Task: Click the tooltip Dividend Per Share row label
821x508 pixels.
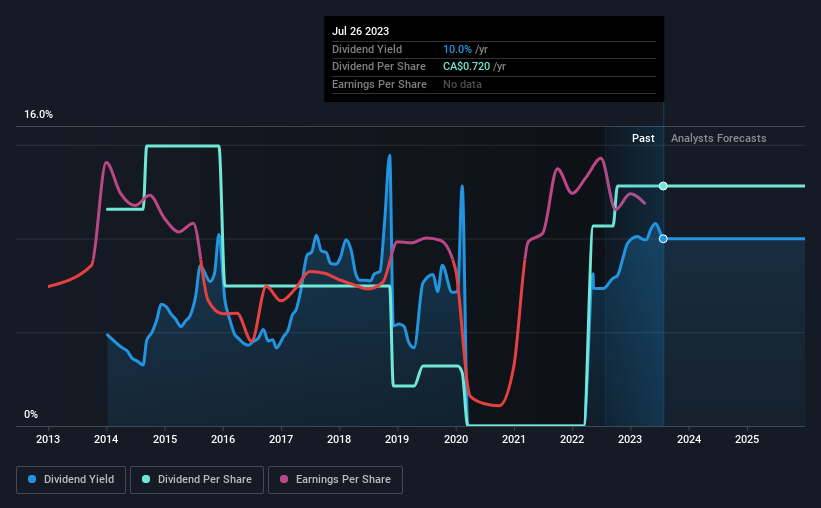Action: (379, 67)
